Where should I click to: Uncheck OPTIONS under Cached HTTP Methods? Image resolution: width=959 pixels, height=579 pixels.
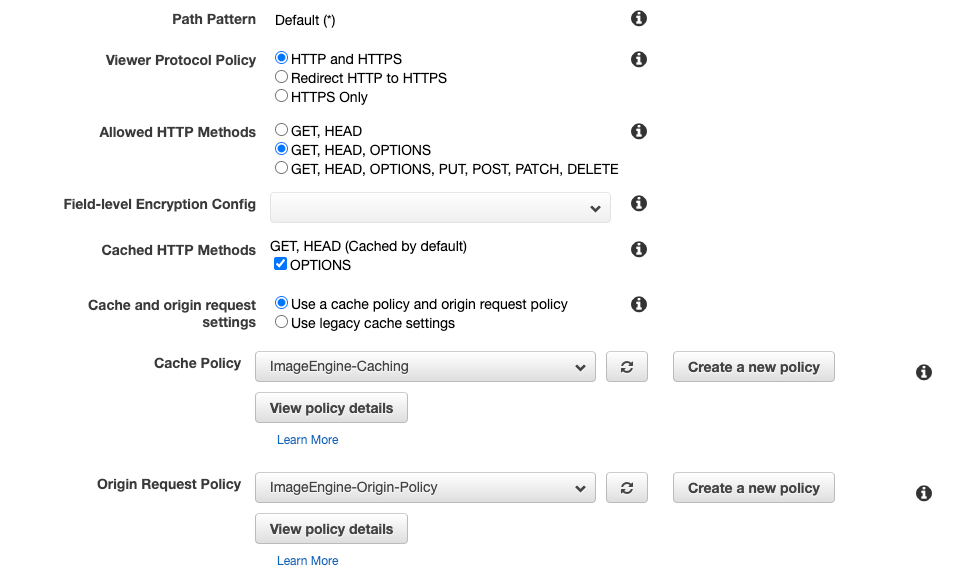pyautogui.click(x=281, y=264)
